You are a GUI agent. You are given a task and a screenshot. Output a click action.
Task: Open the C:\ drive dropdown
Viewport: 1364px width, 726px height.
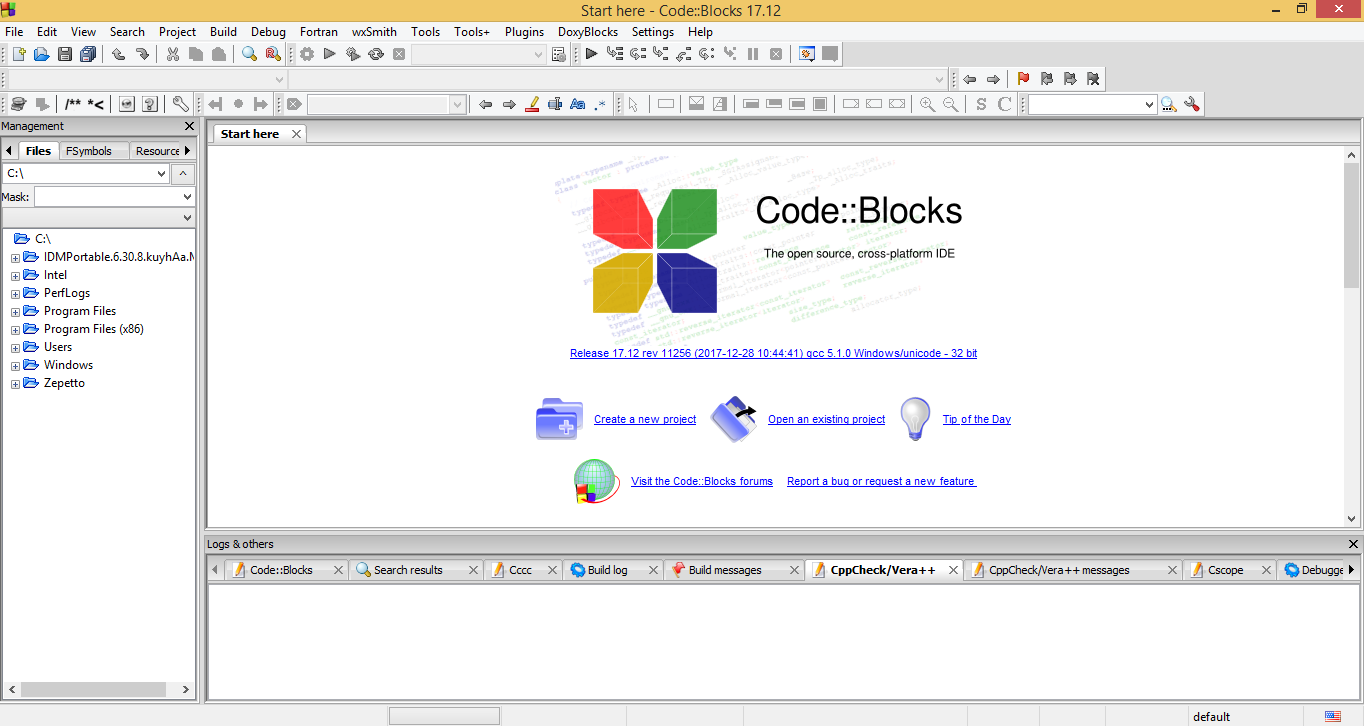click(162, 174)
